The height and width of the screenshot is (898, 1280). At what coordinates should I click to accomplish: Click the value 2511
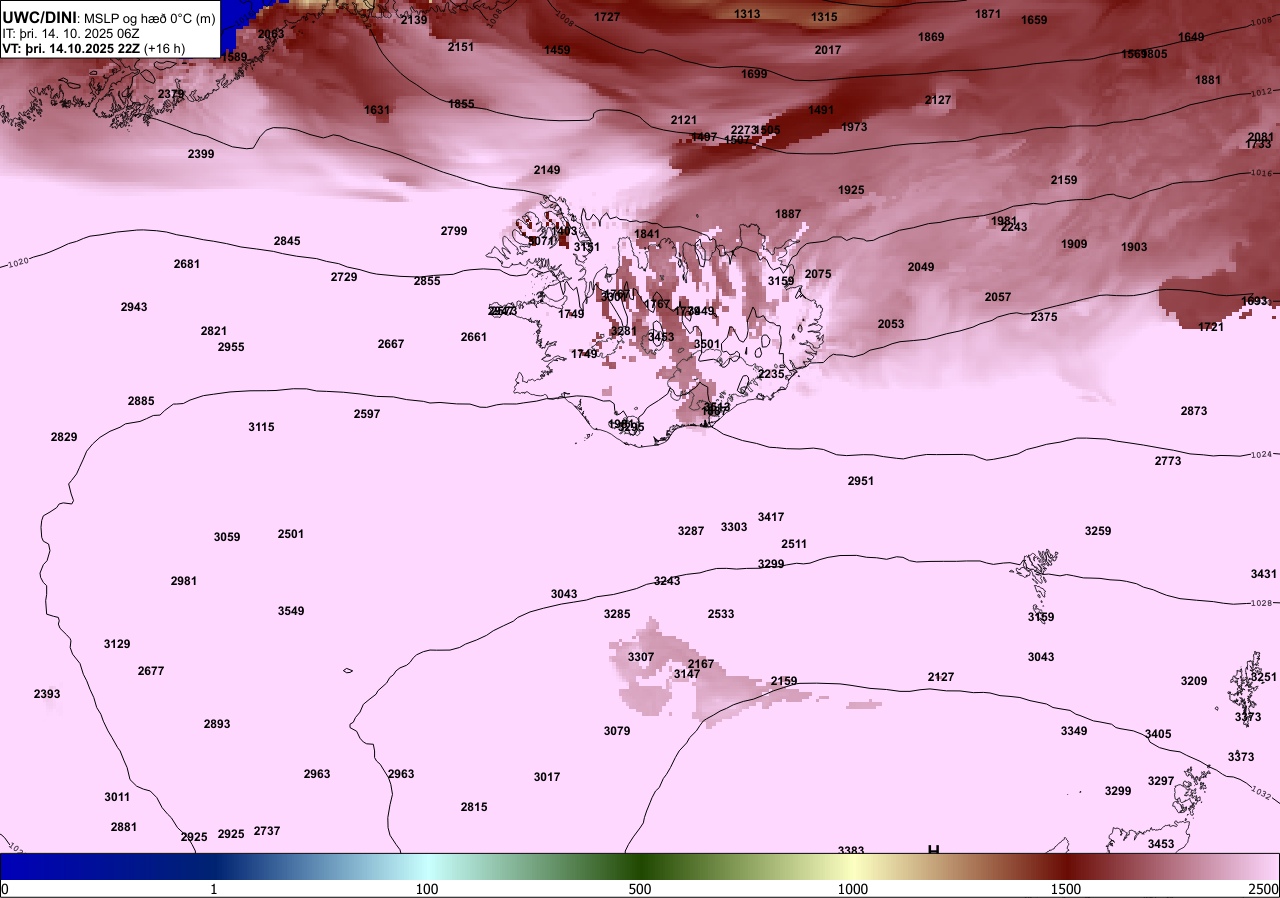794,544
